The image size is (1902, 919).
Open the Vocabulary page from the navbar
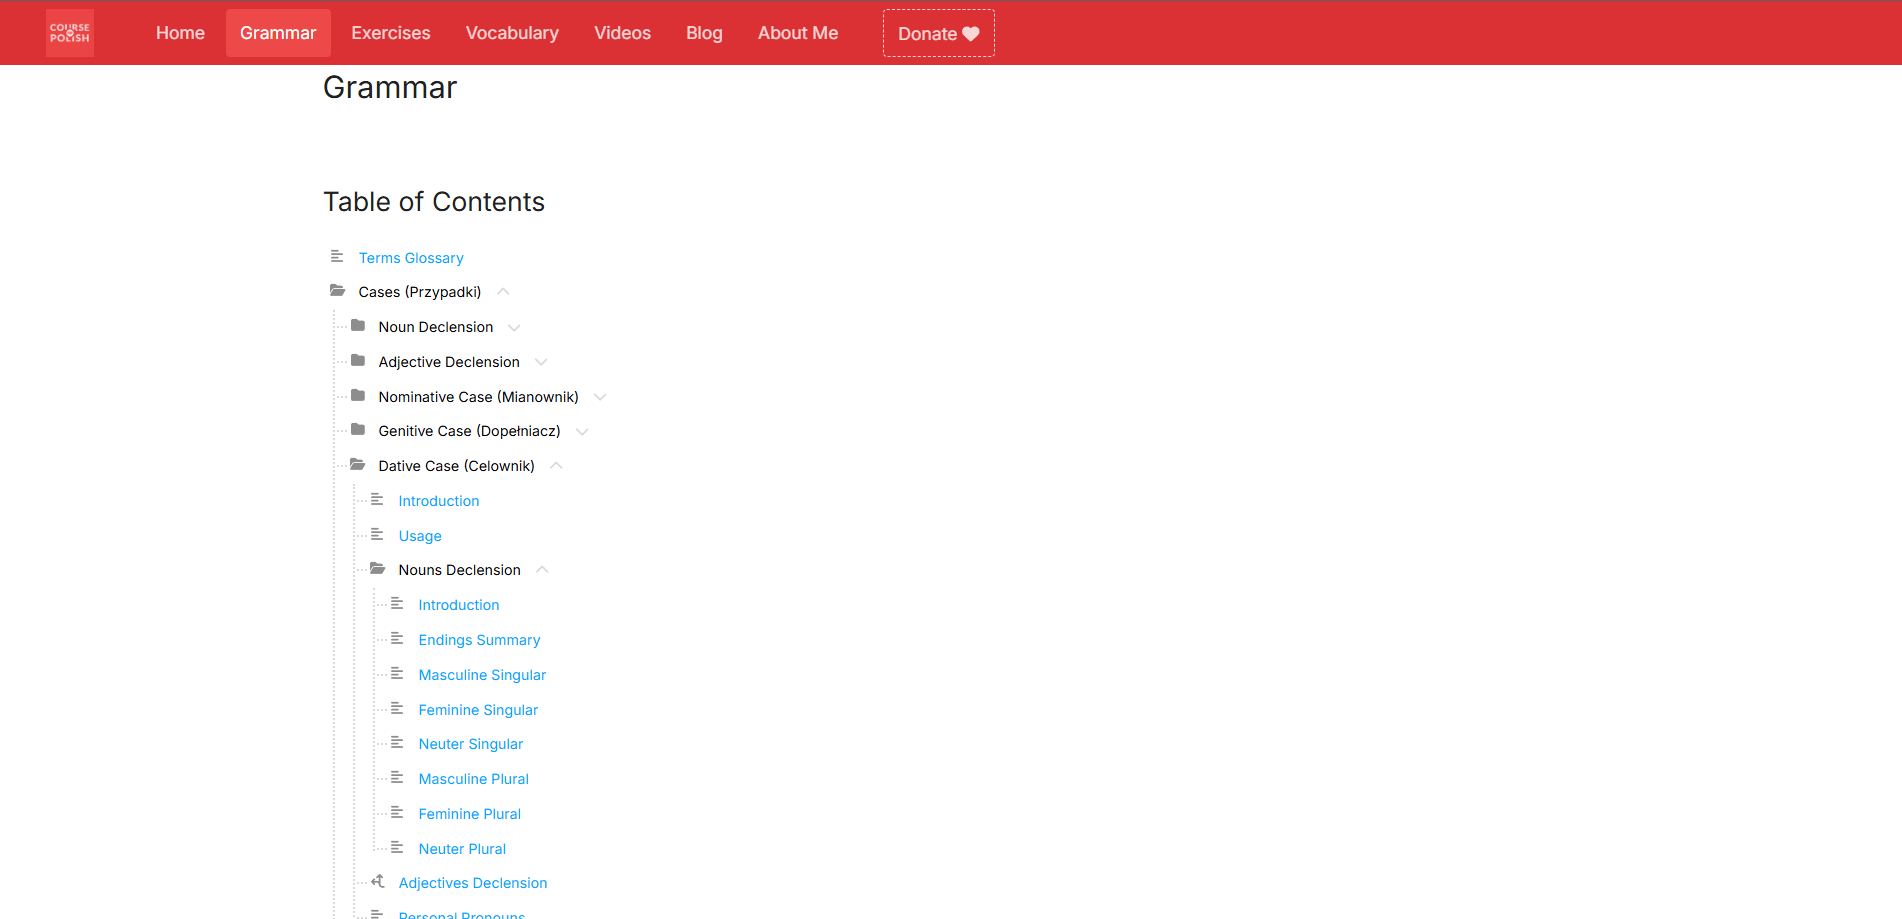point(512,32)
